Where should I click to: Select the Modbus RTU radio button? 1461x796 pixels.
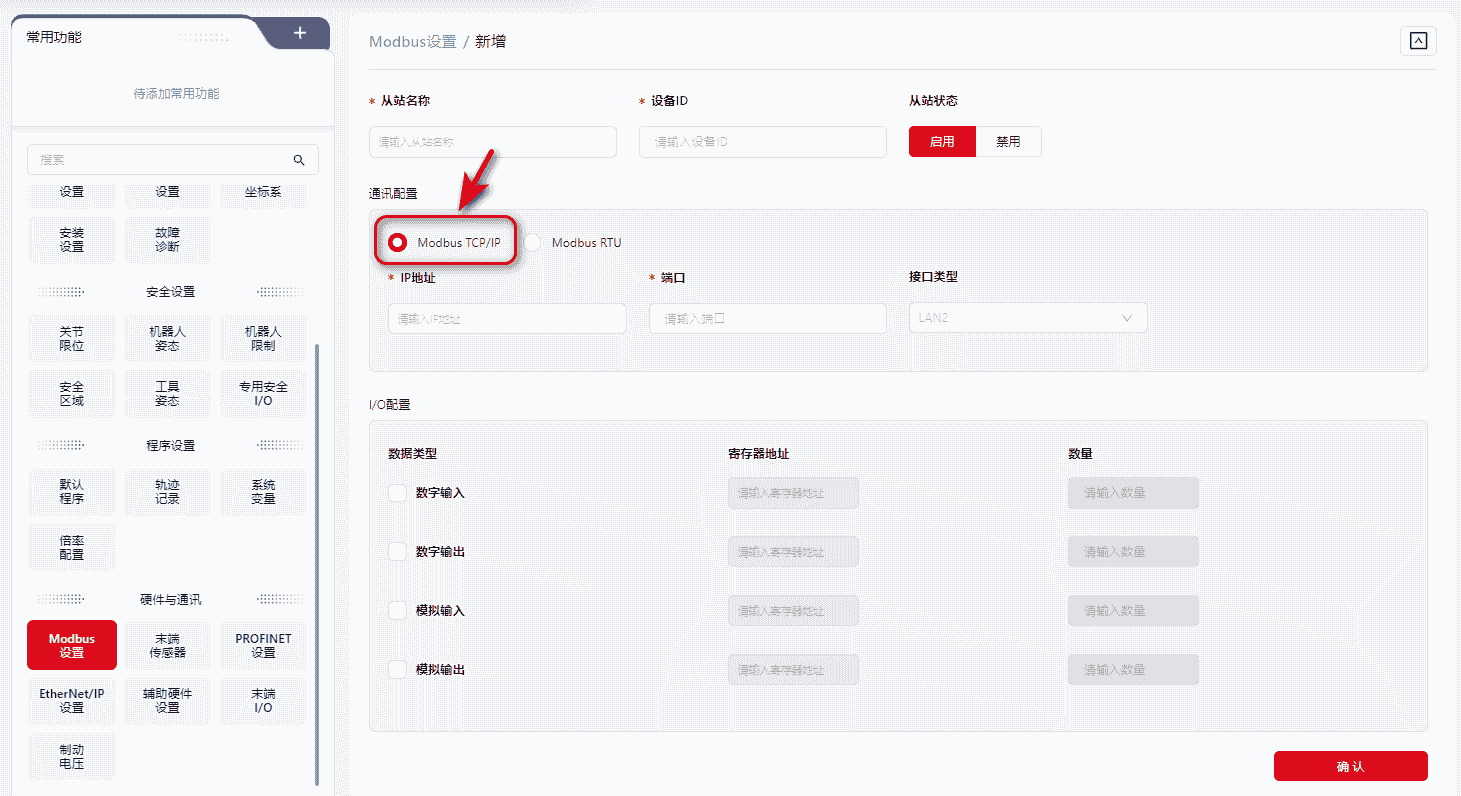(x=533, y=243)
